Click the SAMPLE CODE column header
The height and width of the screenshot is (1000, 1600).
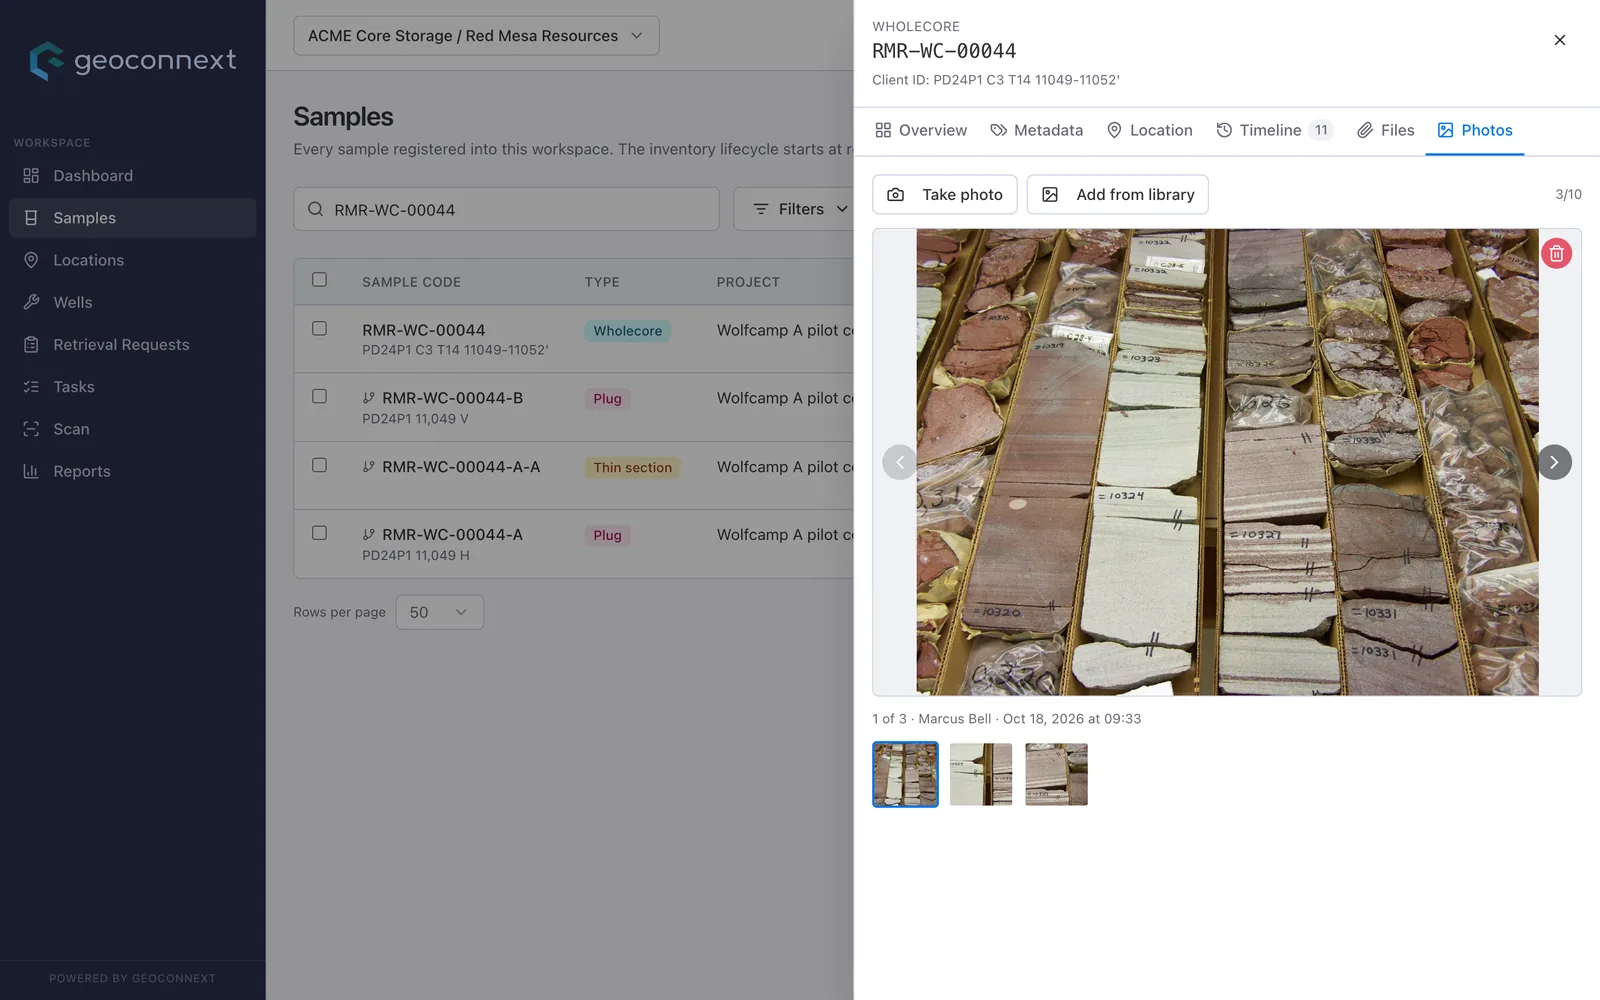point(412,282)
